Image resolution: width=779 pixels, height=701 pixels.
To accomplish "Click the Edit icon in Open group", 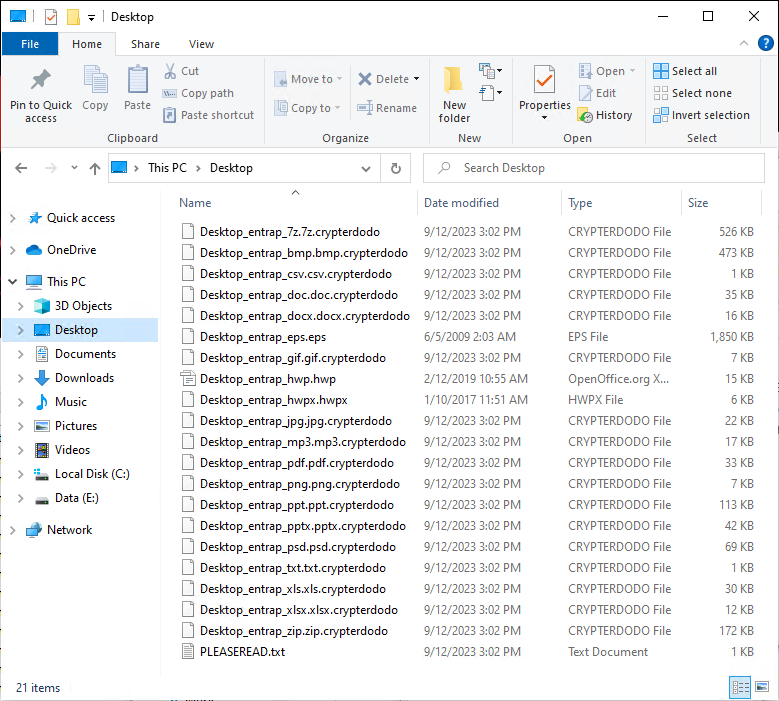I will [x=586, y=93].
